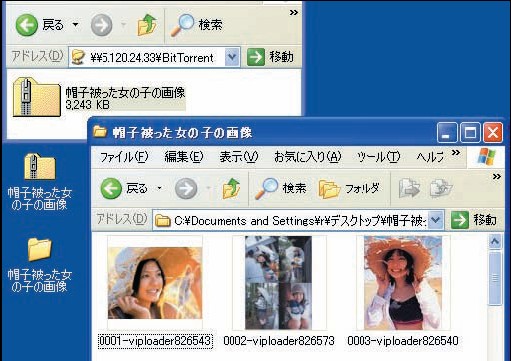The height and width of the screenshot is (361, 511).
Task: Select thumbnail 0001-viploader826543
Action: [x=155, y=283]
